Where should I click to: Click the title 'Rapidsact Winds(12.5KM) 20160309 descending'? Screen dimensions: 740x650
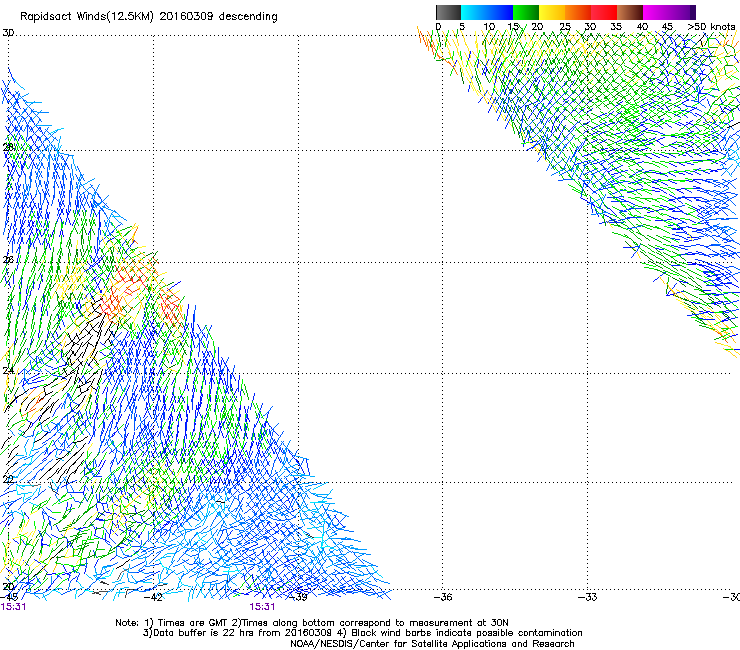click(149, 17)
